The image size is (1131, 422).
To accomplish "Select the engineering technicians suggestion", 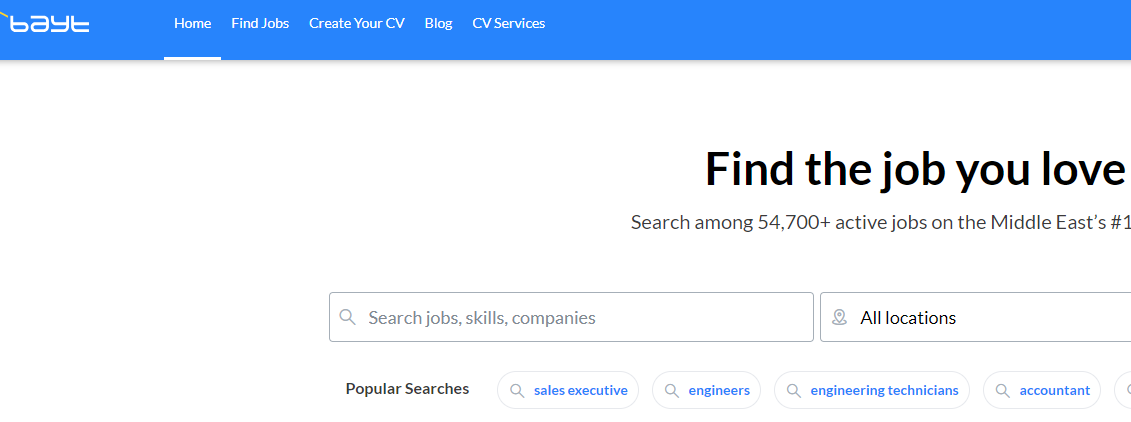I will pos(884,391).
